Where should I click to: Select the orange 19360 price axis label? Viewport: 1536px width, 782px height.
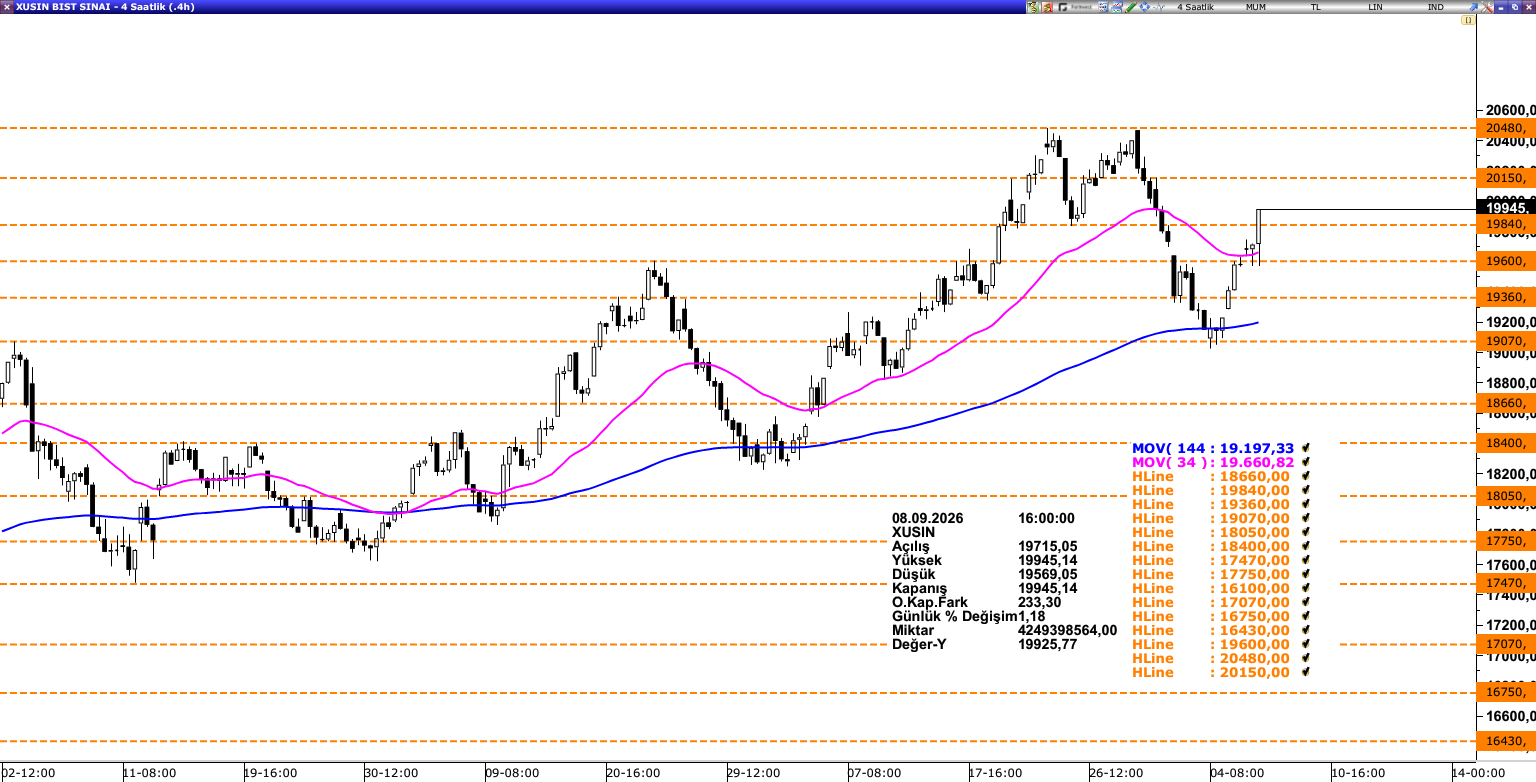pos(1506,297)
